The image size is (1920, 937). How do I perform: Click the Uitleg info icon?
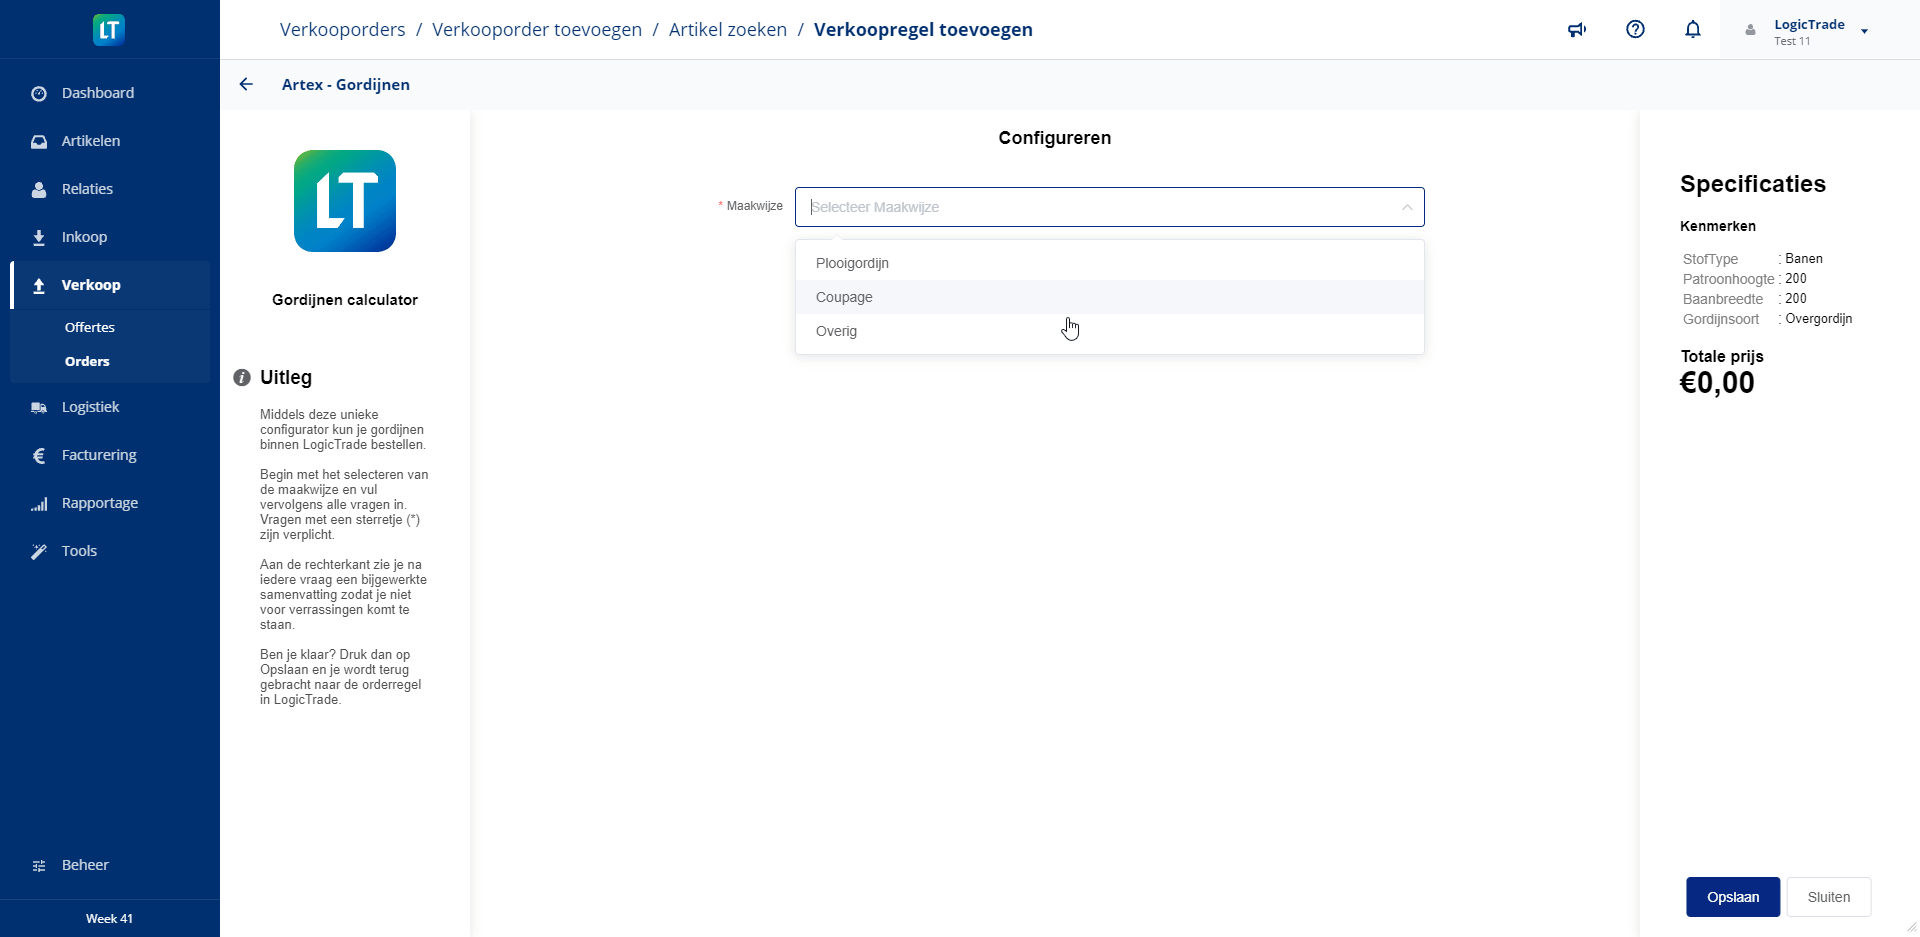pos(242,378)
